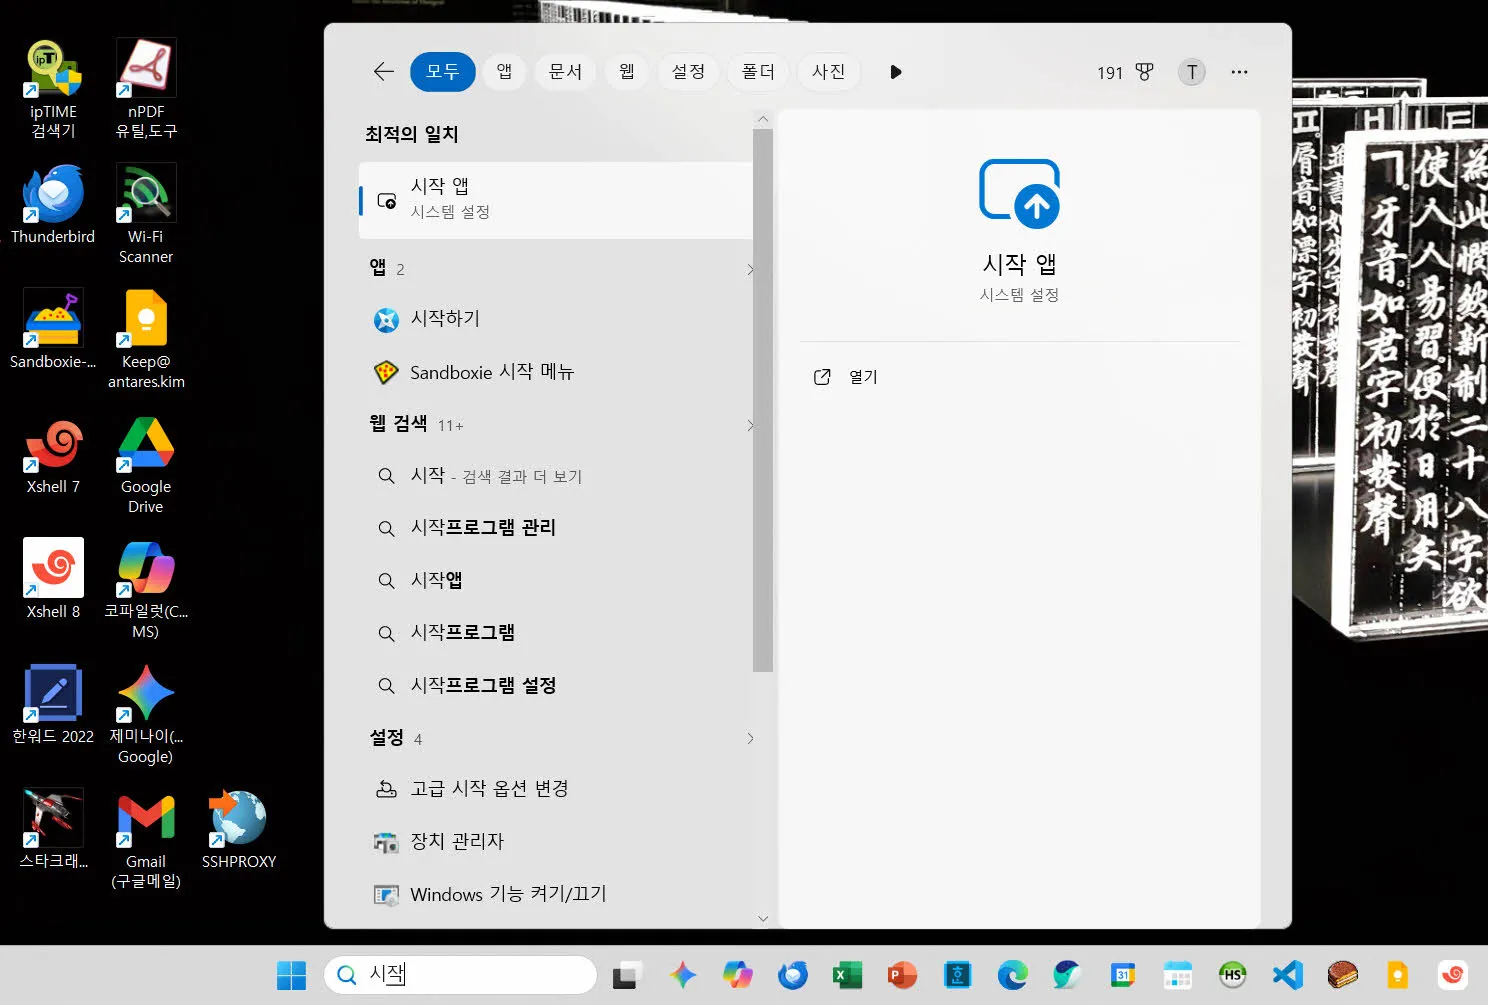
Task: Focus the taskbar search box containing 시작
Action: [x=460, y=975]
